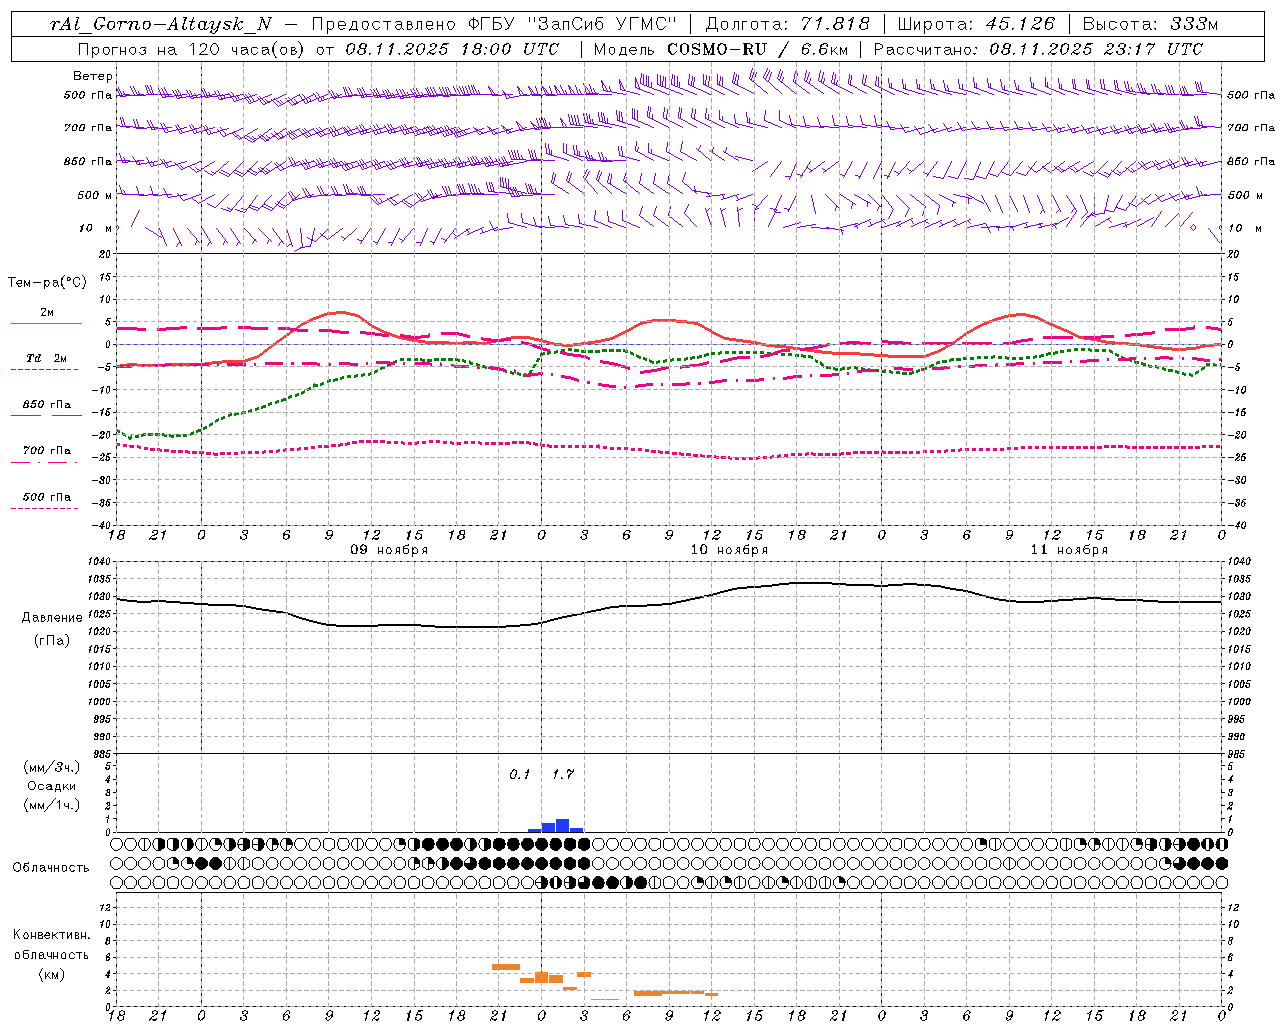Click the tallest blue precipitation bar
The image size is (1280, 1024).
[x=562, y=825]
